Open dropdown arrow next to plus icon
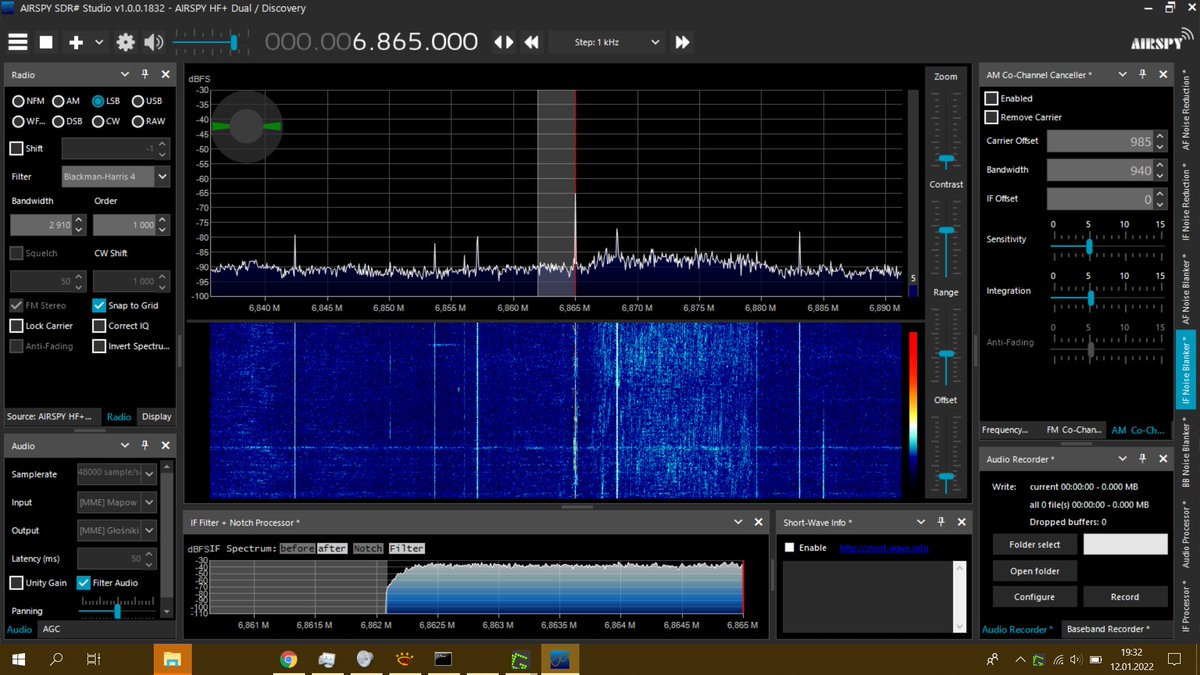Image resolution: width=1200 pixels, height=675 pixels. click(99, 42)
